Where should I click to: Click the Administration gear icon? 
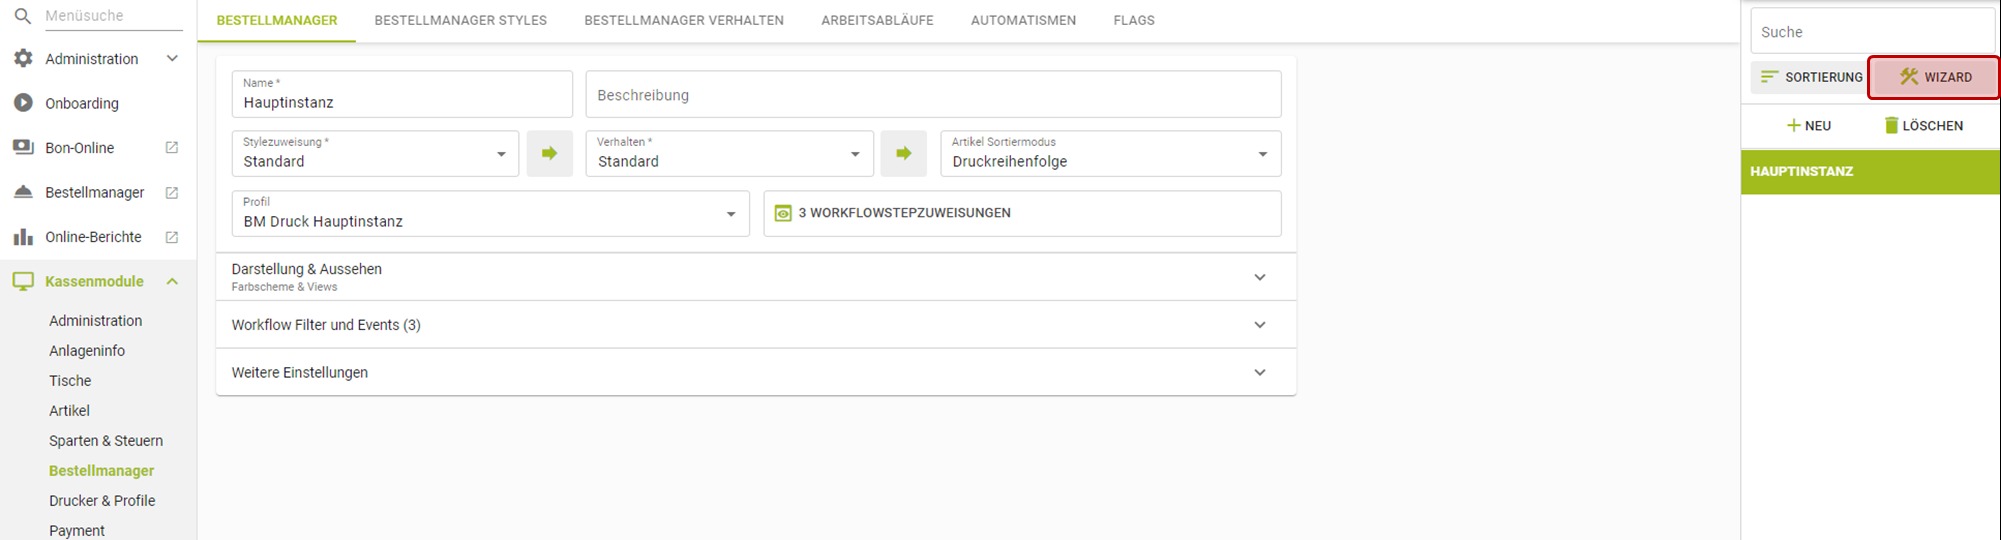tap(23, 59)
